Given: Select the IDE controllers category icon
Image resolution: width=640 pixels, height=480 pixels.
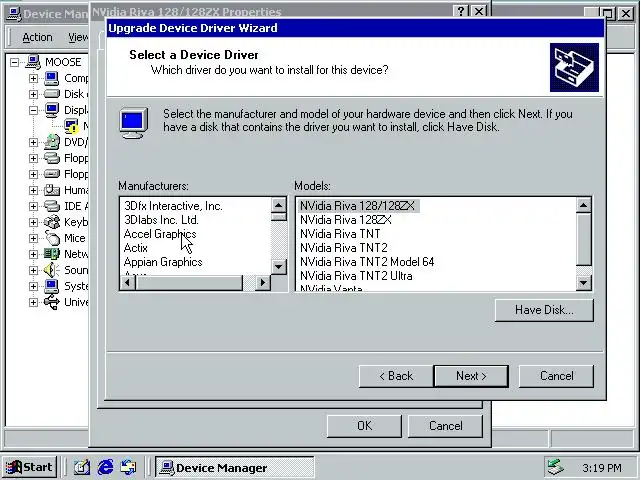Looking at the screenshot, I should (51, 206).
